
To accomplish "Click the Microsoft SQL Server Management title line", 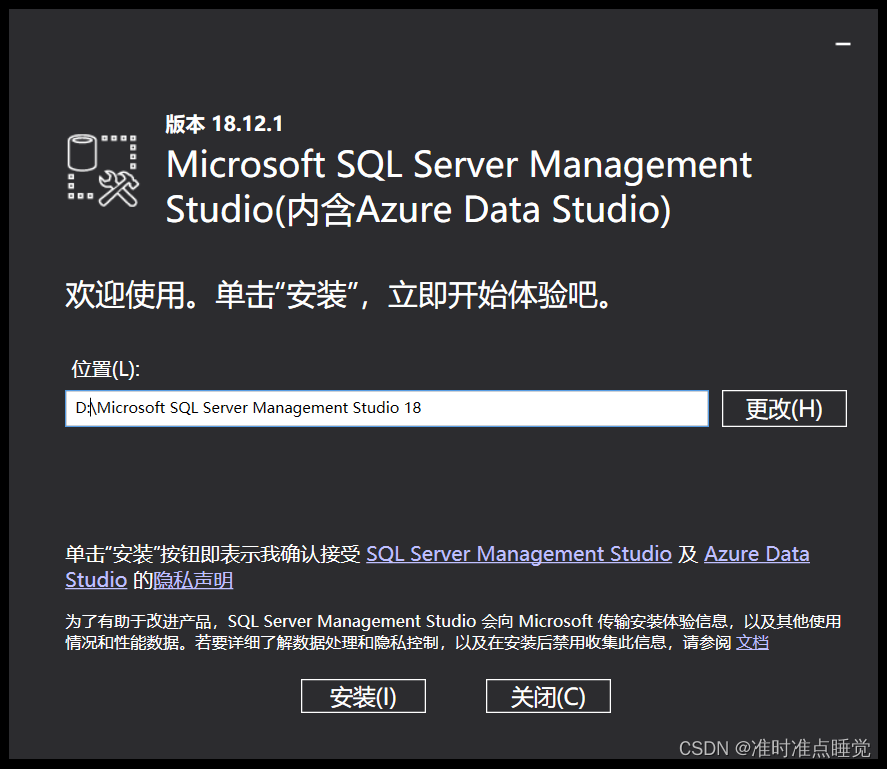I will click(x=458, y=164).
